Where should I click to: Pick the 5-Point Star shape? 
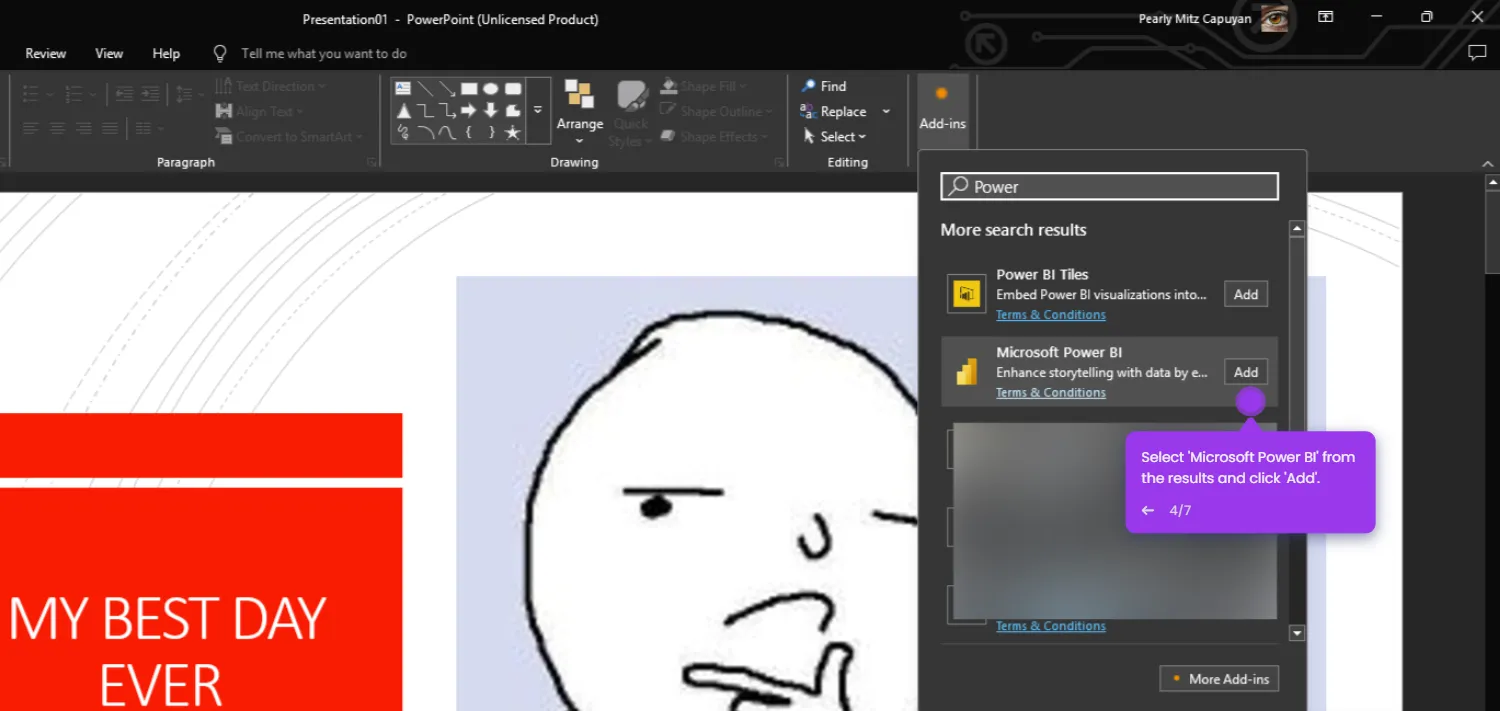[513, 132]
